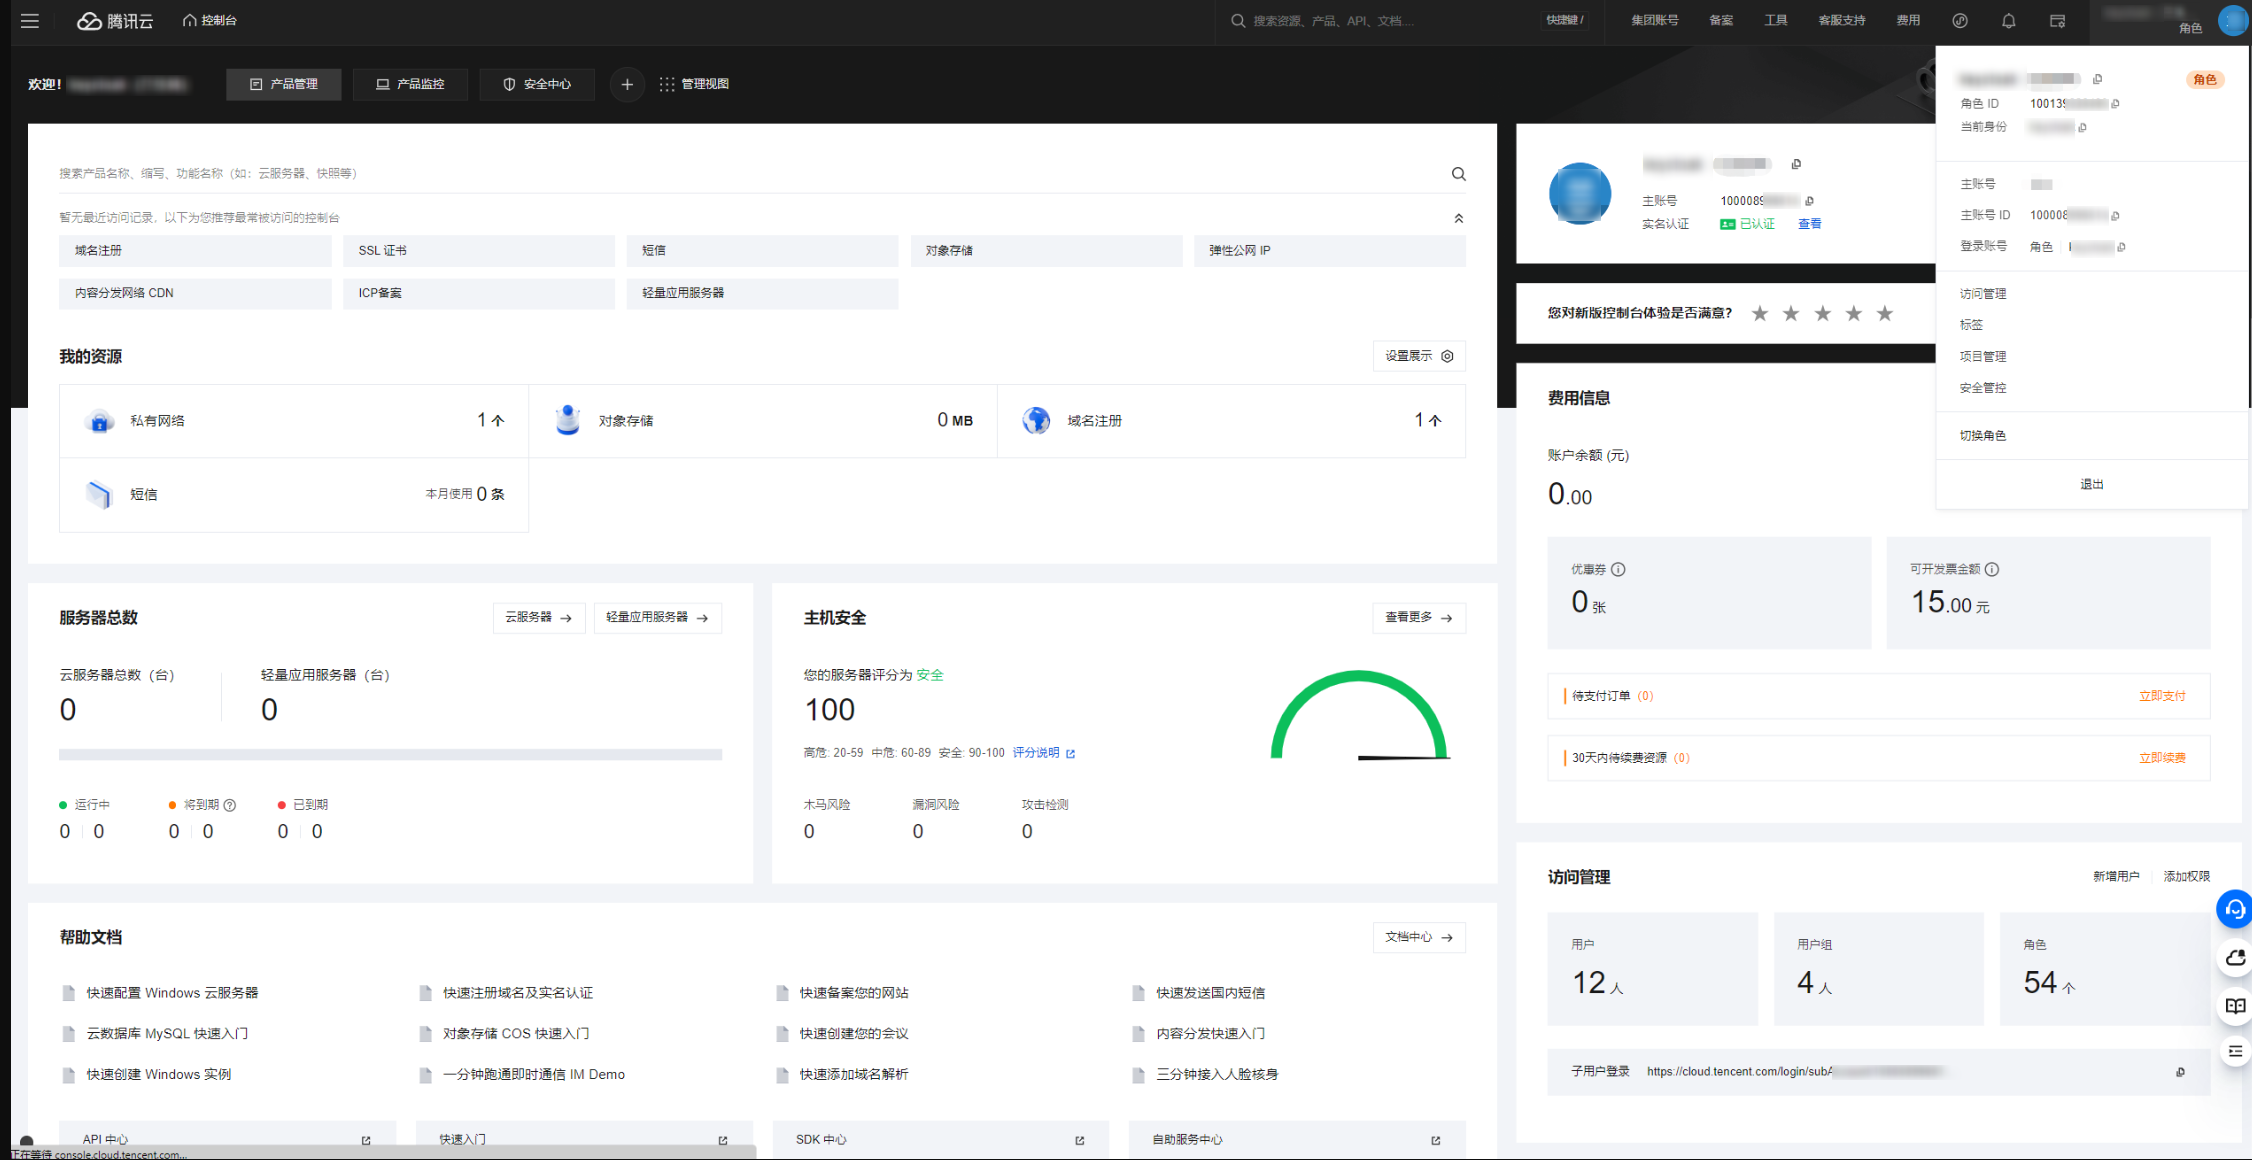Select 切换角色 in account menu
2252x1160 pixels.
coord(1982,436)
